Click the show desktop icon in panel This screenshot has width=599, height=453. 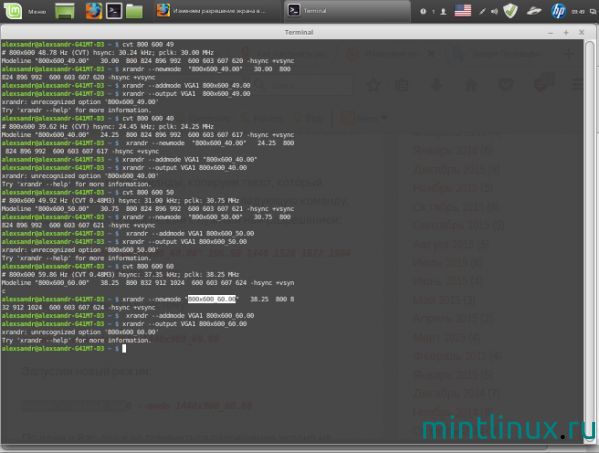coord(65,11)
